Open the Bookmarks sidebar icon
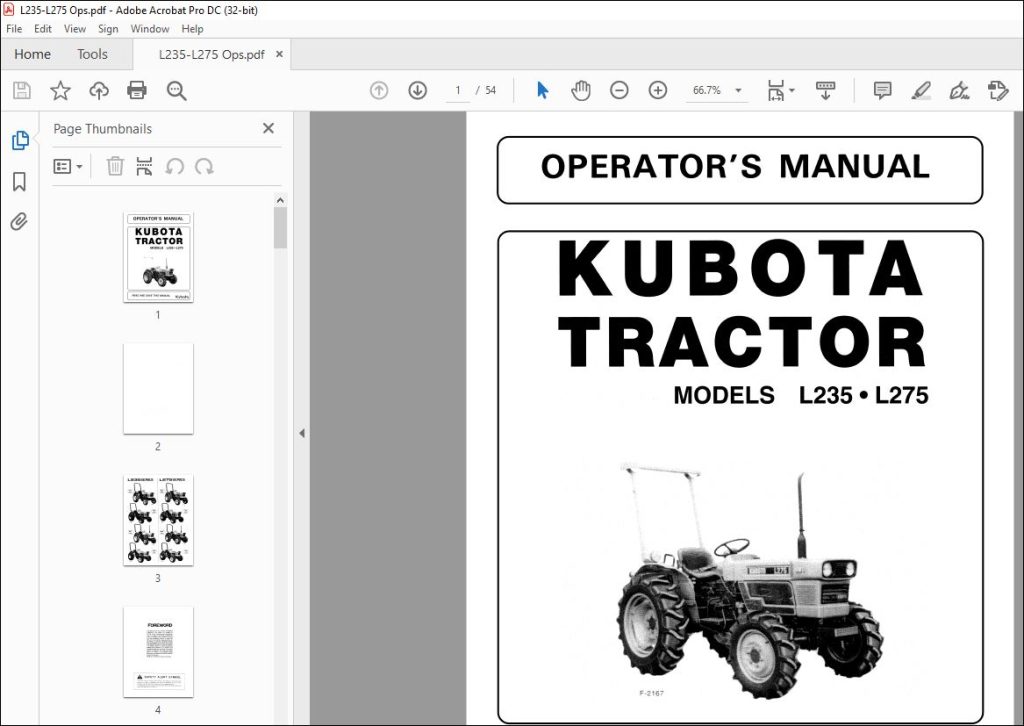The height and width of the screenshot is (726, 1024). pyautogui.click(x=18, y=181)
